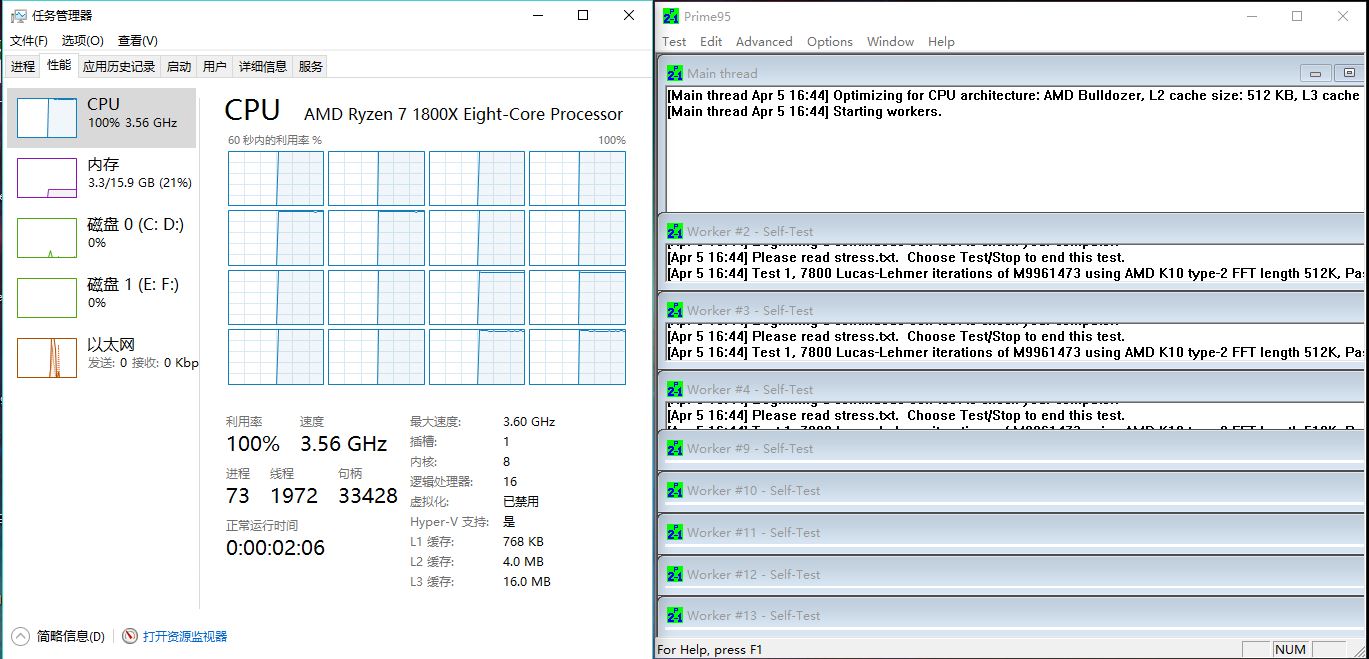Open the Options menu in Prime95
This screenshot has width=1369, height=659.
pos(830,42)
